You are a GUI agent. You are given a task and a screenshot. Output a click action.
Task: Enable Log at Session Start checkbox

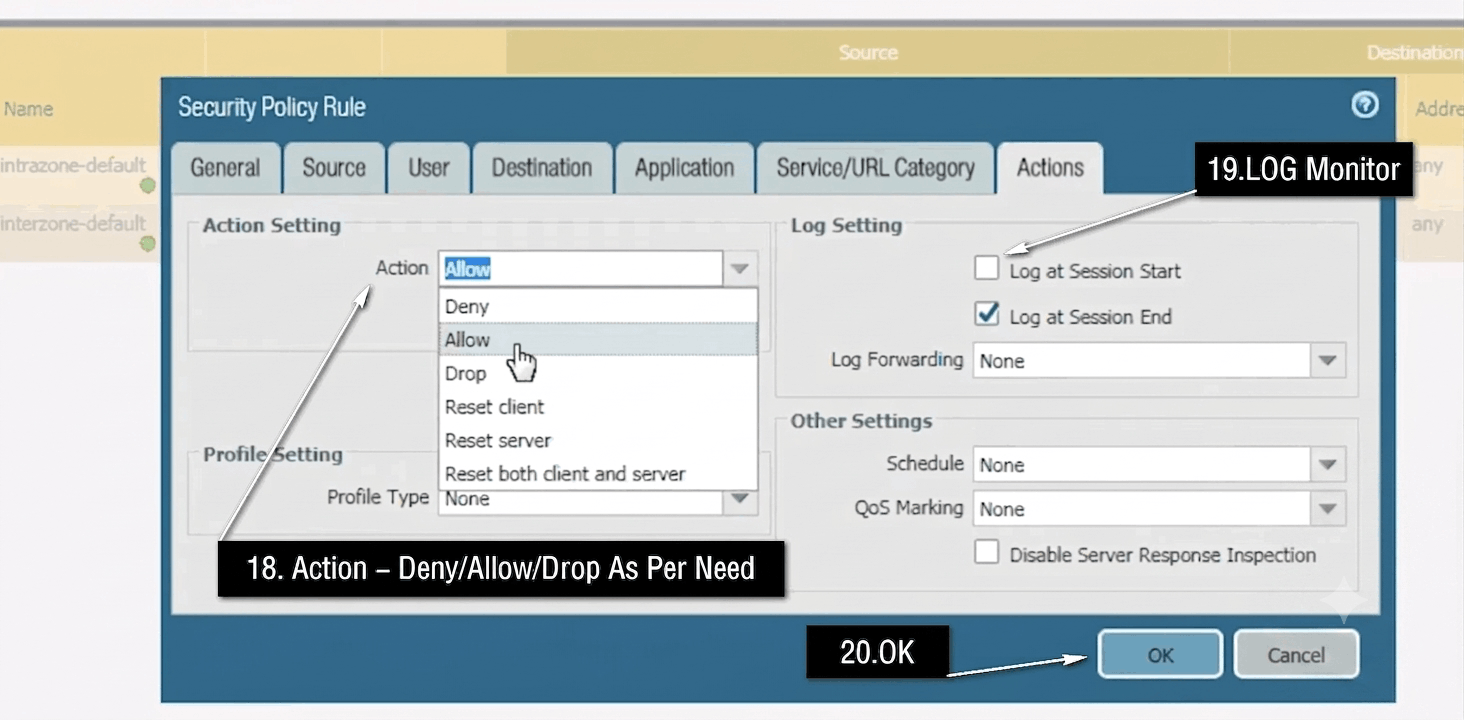987,268
